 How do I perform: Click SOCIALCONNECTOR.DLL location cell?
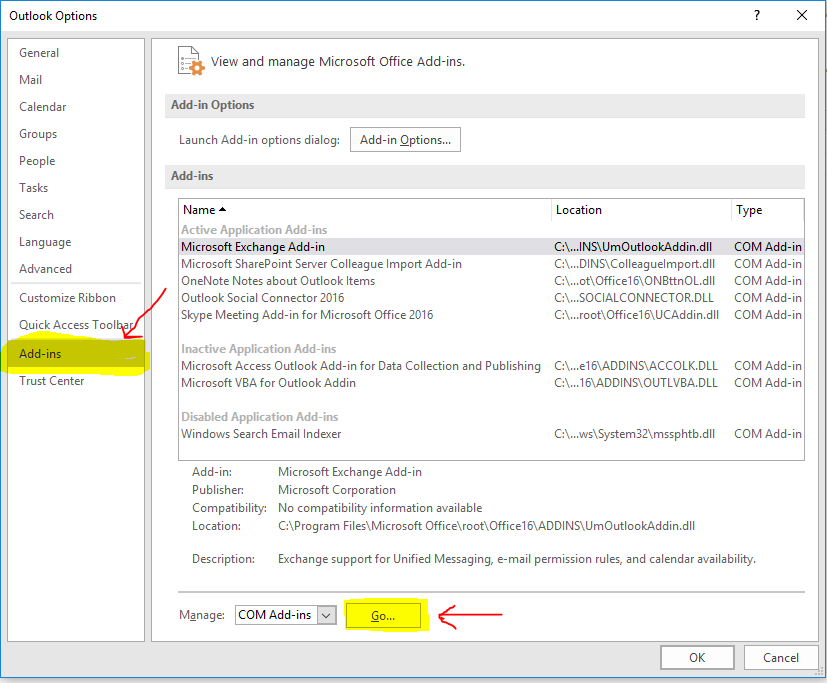633,298
